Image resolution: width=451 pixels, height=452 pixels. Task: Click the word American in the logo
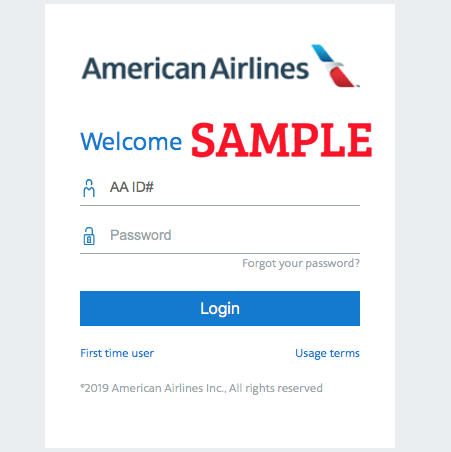click(144, 68)
